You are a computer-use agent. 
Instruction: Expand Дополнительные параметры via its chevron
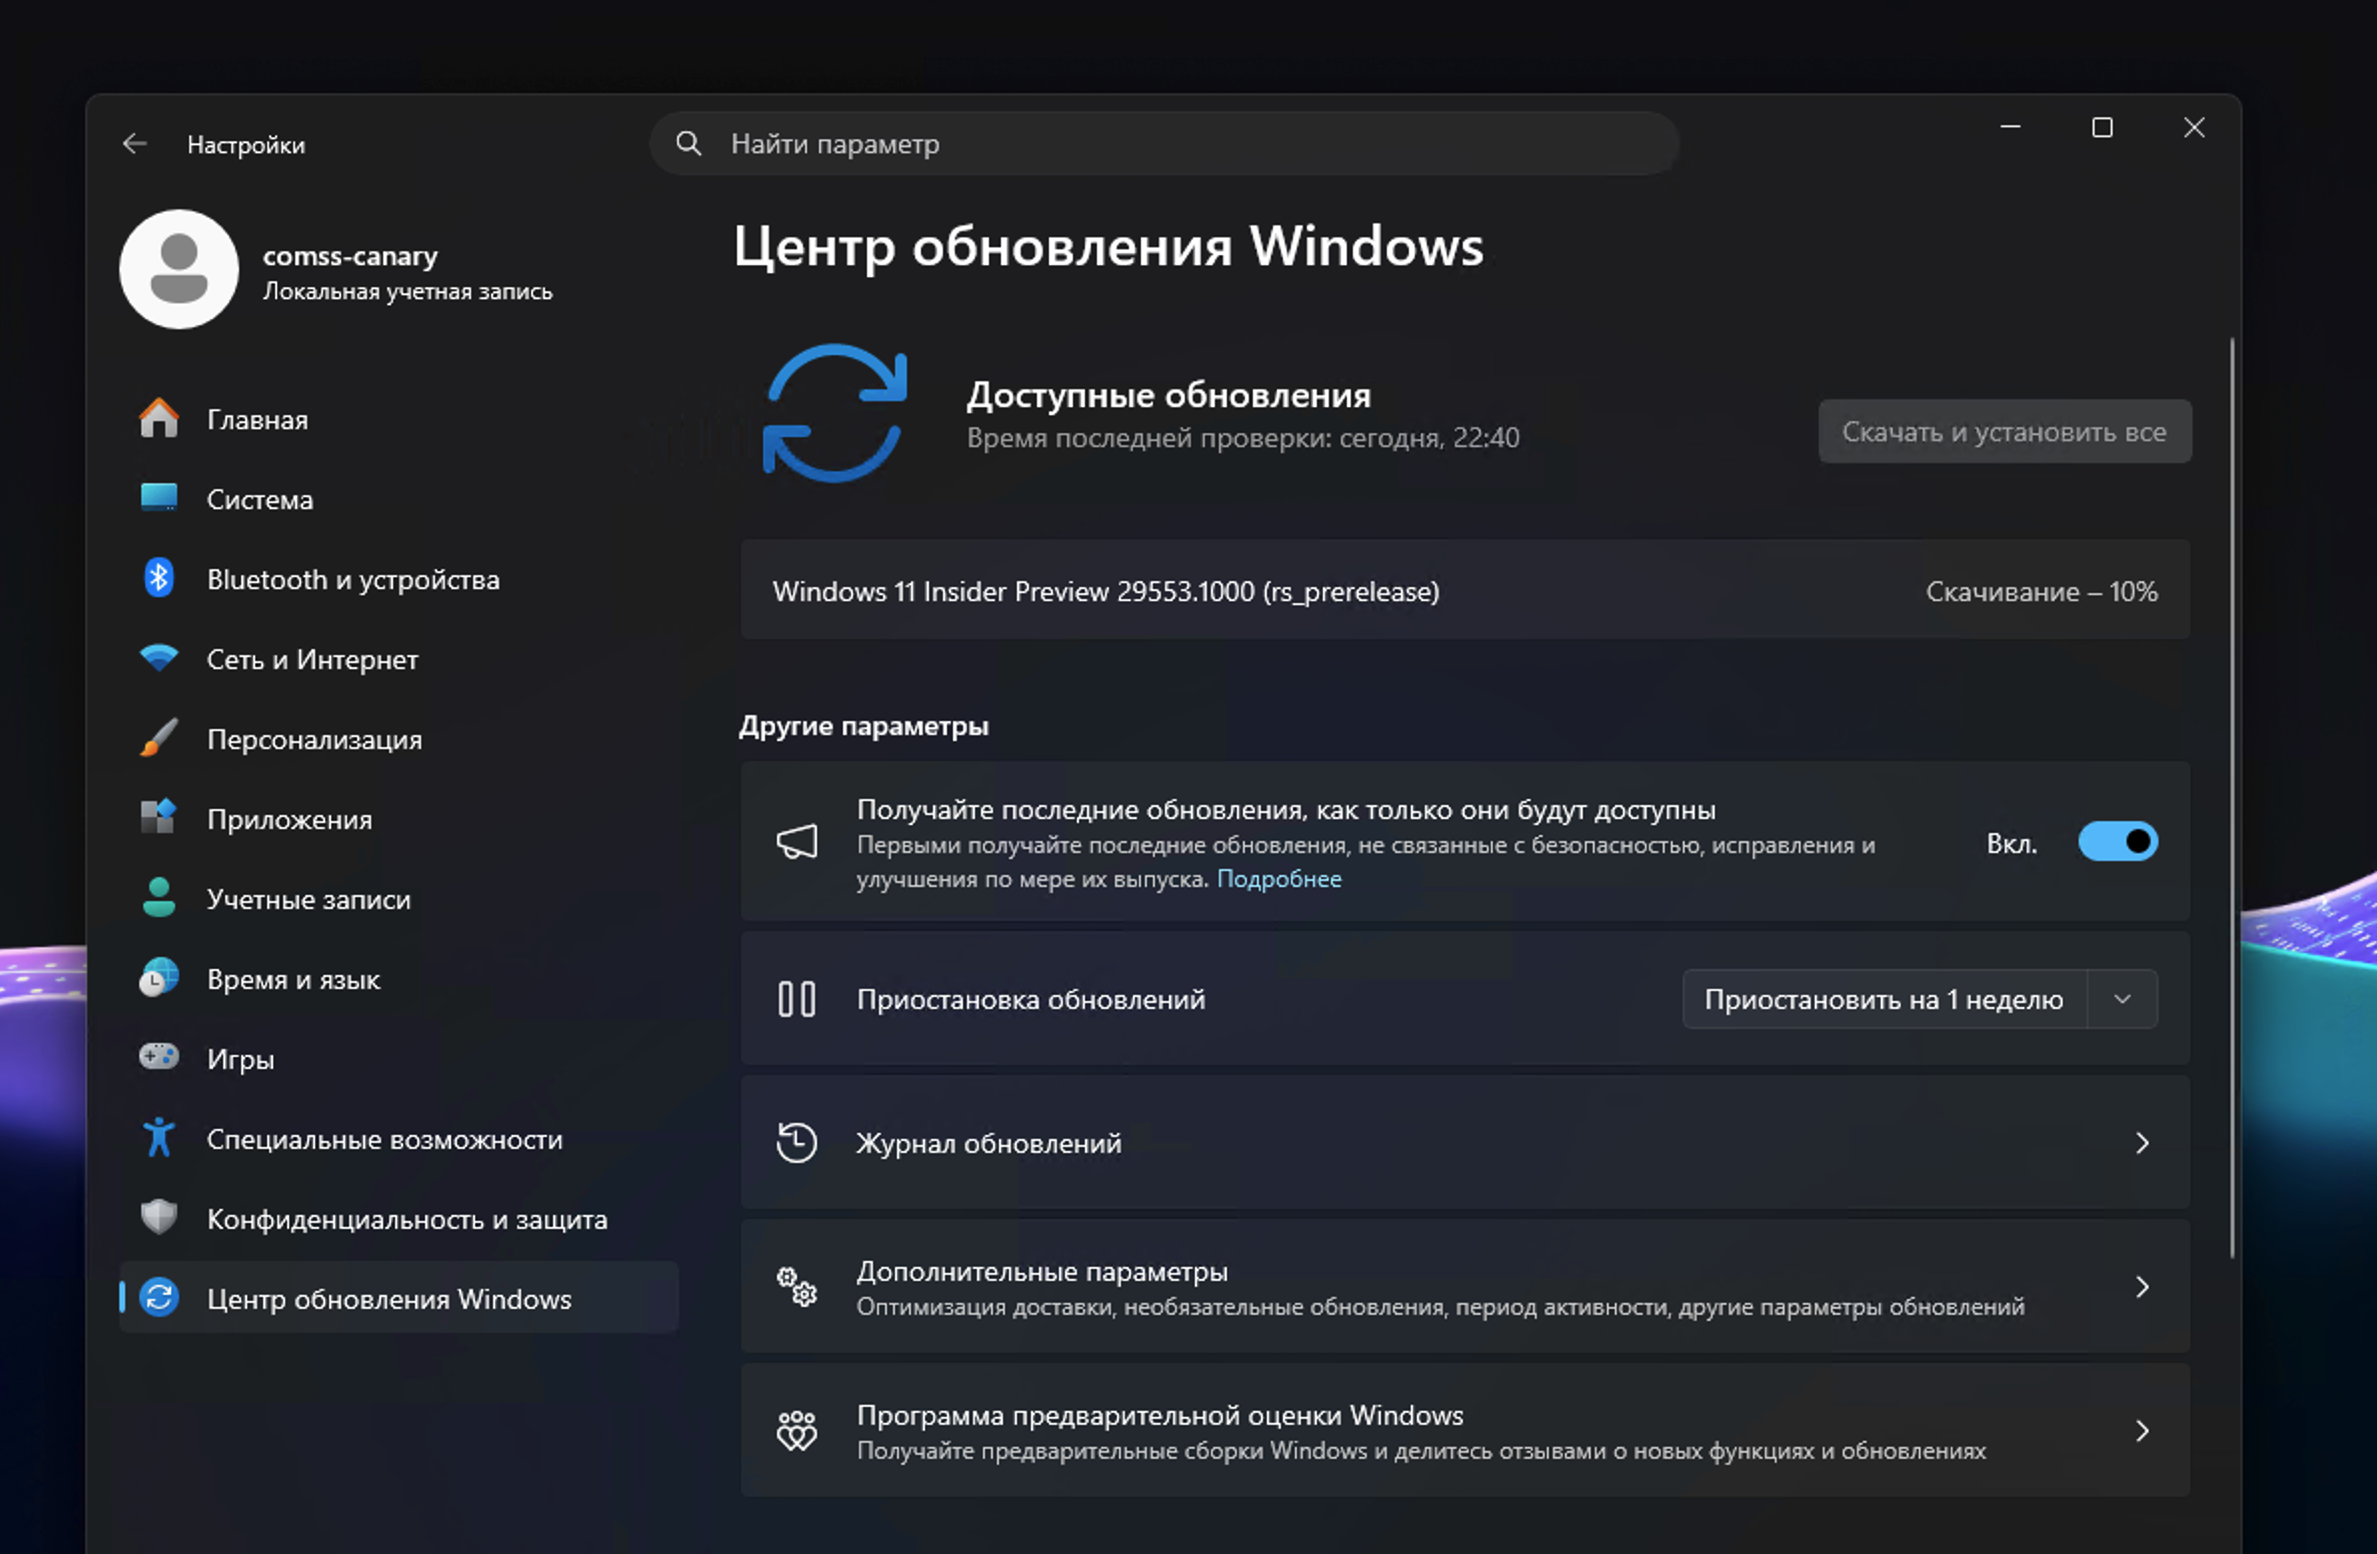[x=2142, y=1287]
